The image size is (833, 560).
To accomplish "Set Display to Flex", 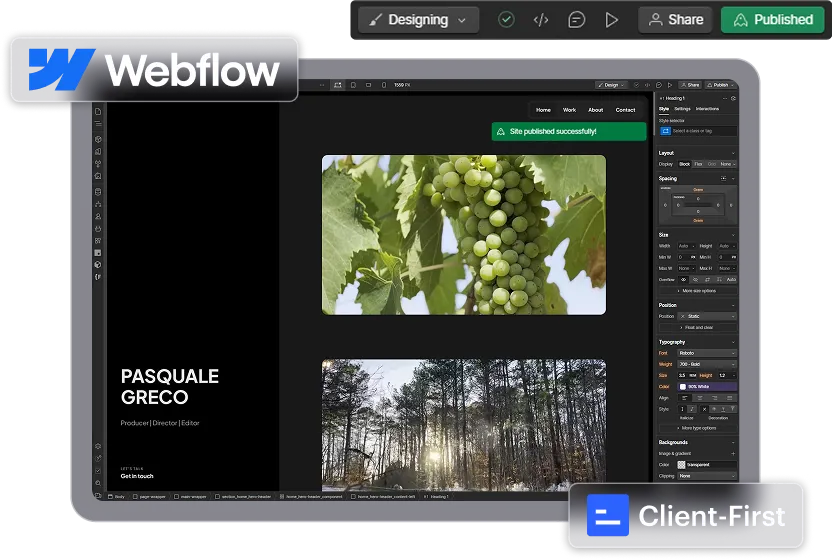I will 699,164.
